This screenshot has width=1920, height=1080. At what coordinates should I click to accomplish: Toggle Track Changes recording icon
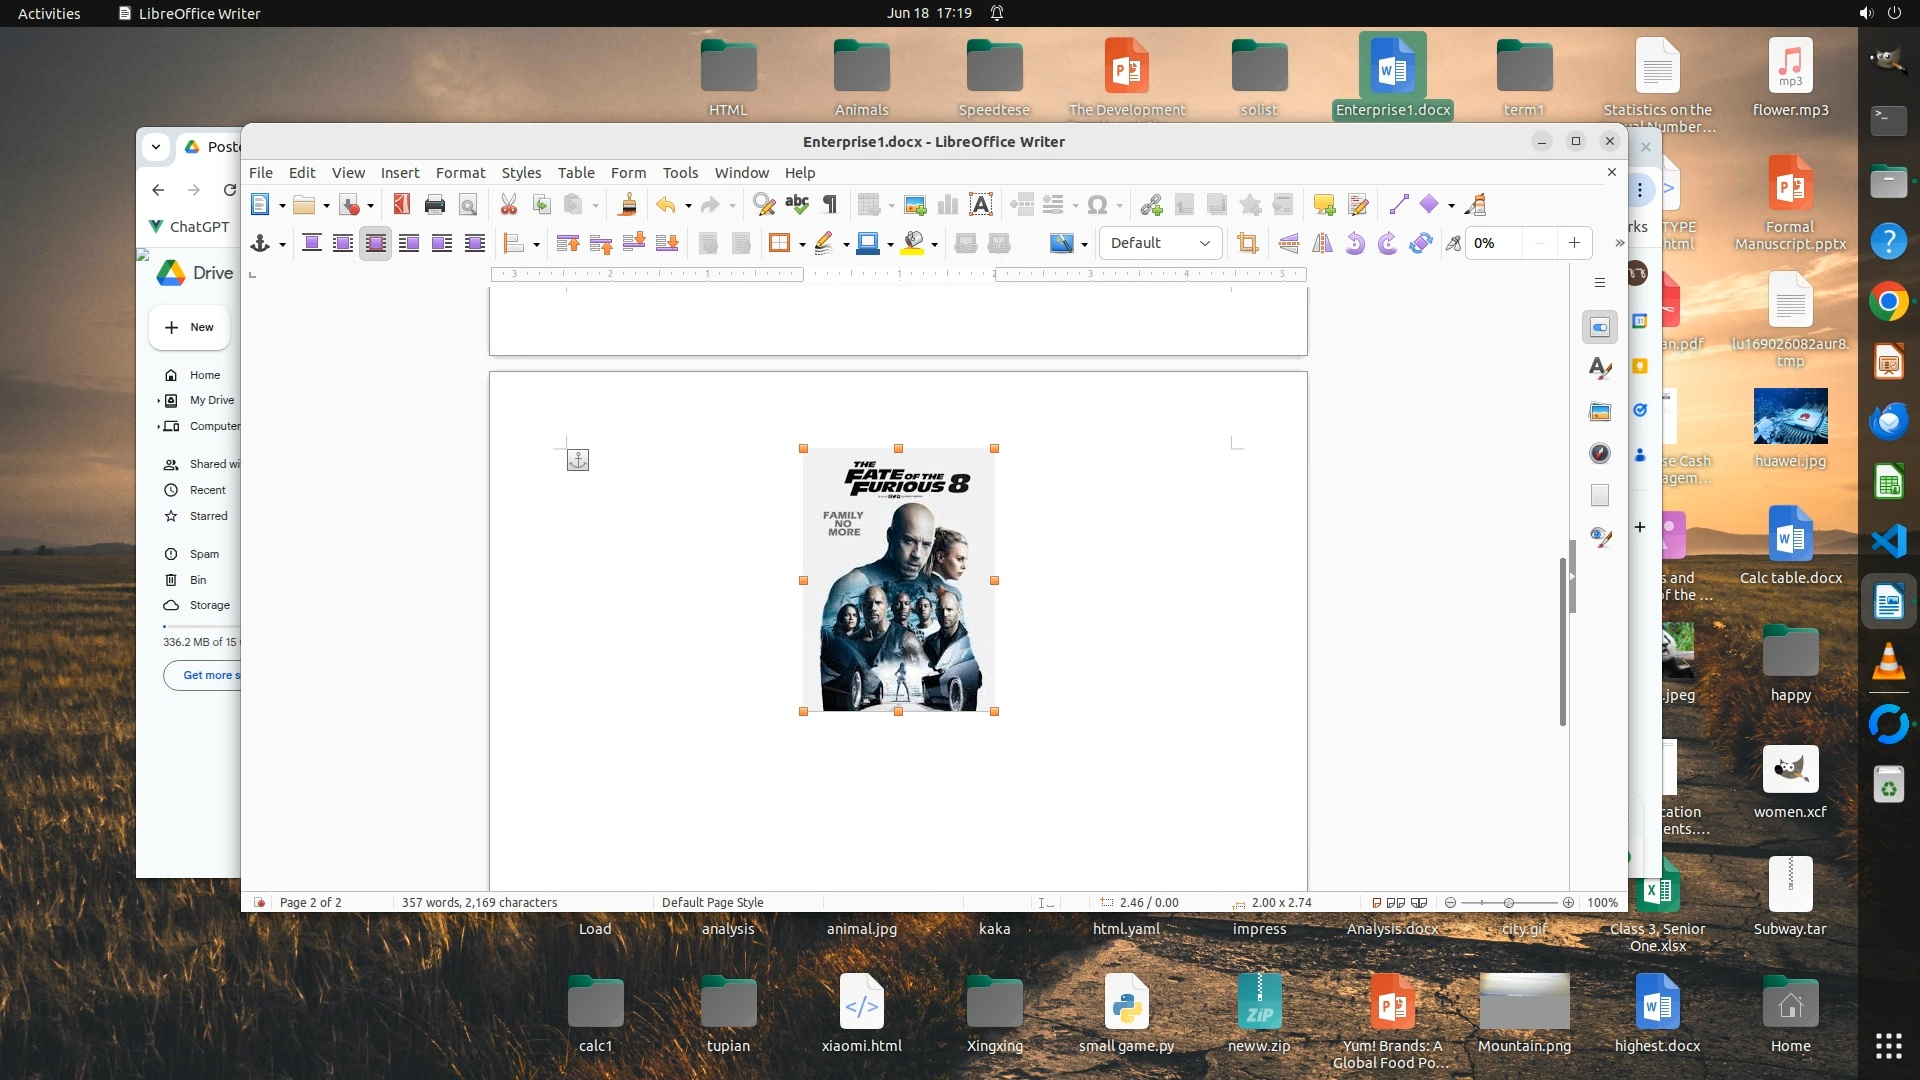pos(1358,205)
